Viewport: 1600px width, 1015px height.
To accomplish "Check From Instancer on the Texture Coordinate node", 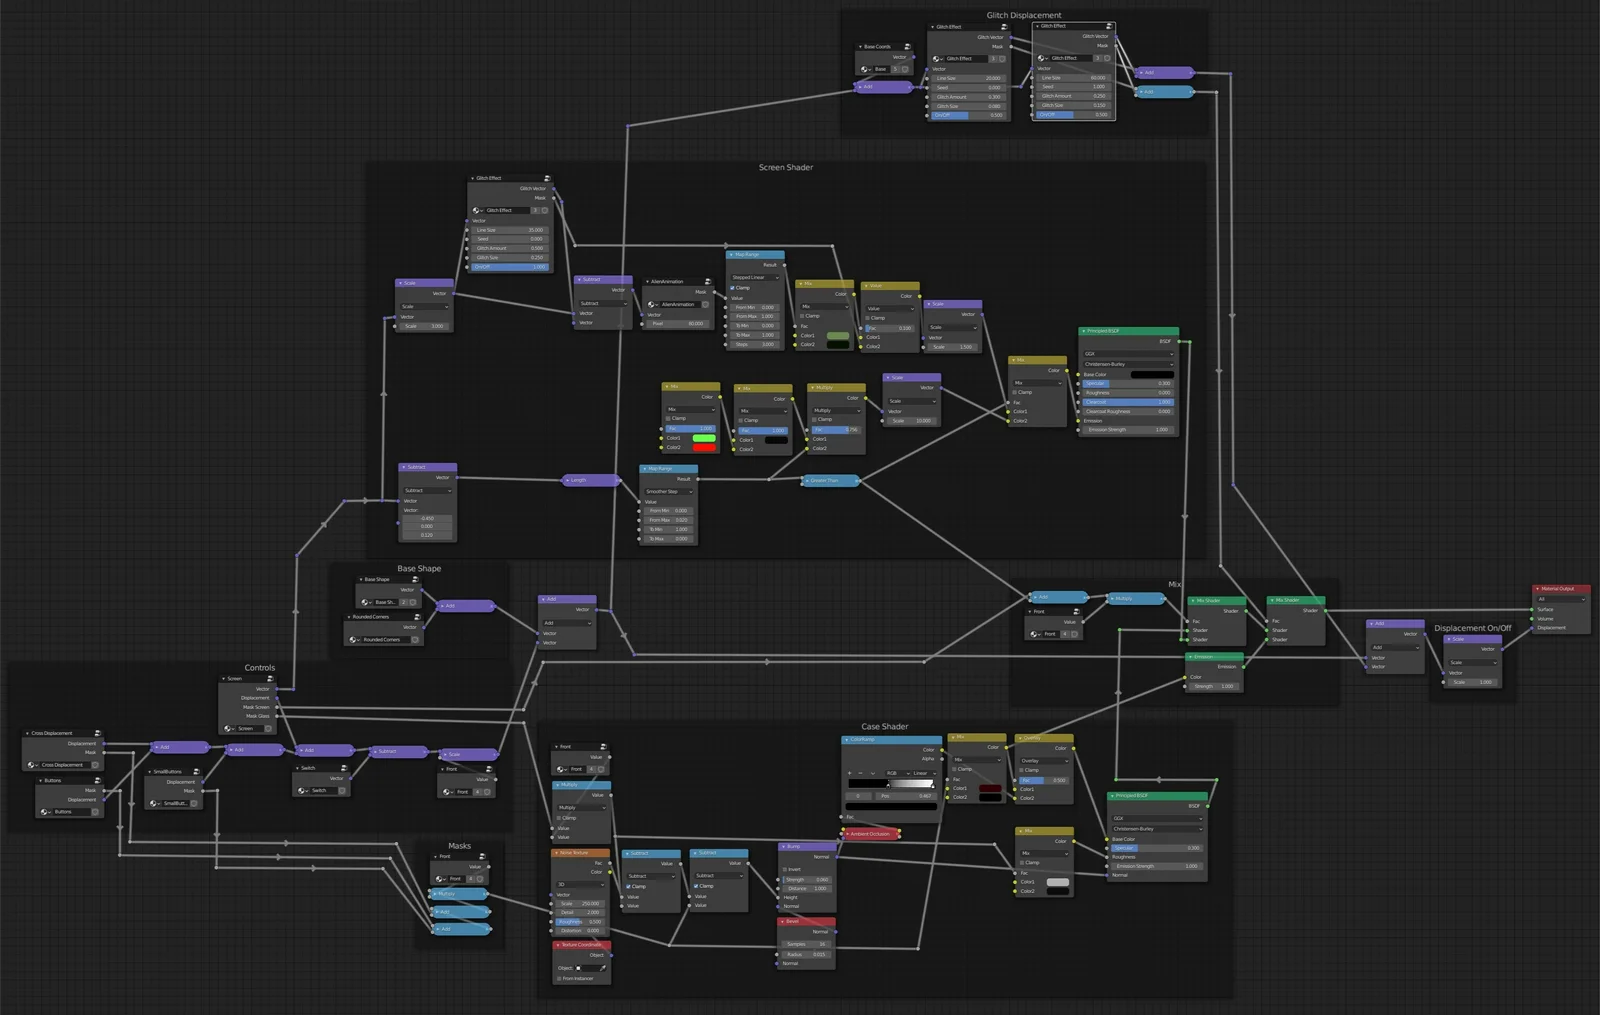I will pyautogui.click(x=559, y=978).
